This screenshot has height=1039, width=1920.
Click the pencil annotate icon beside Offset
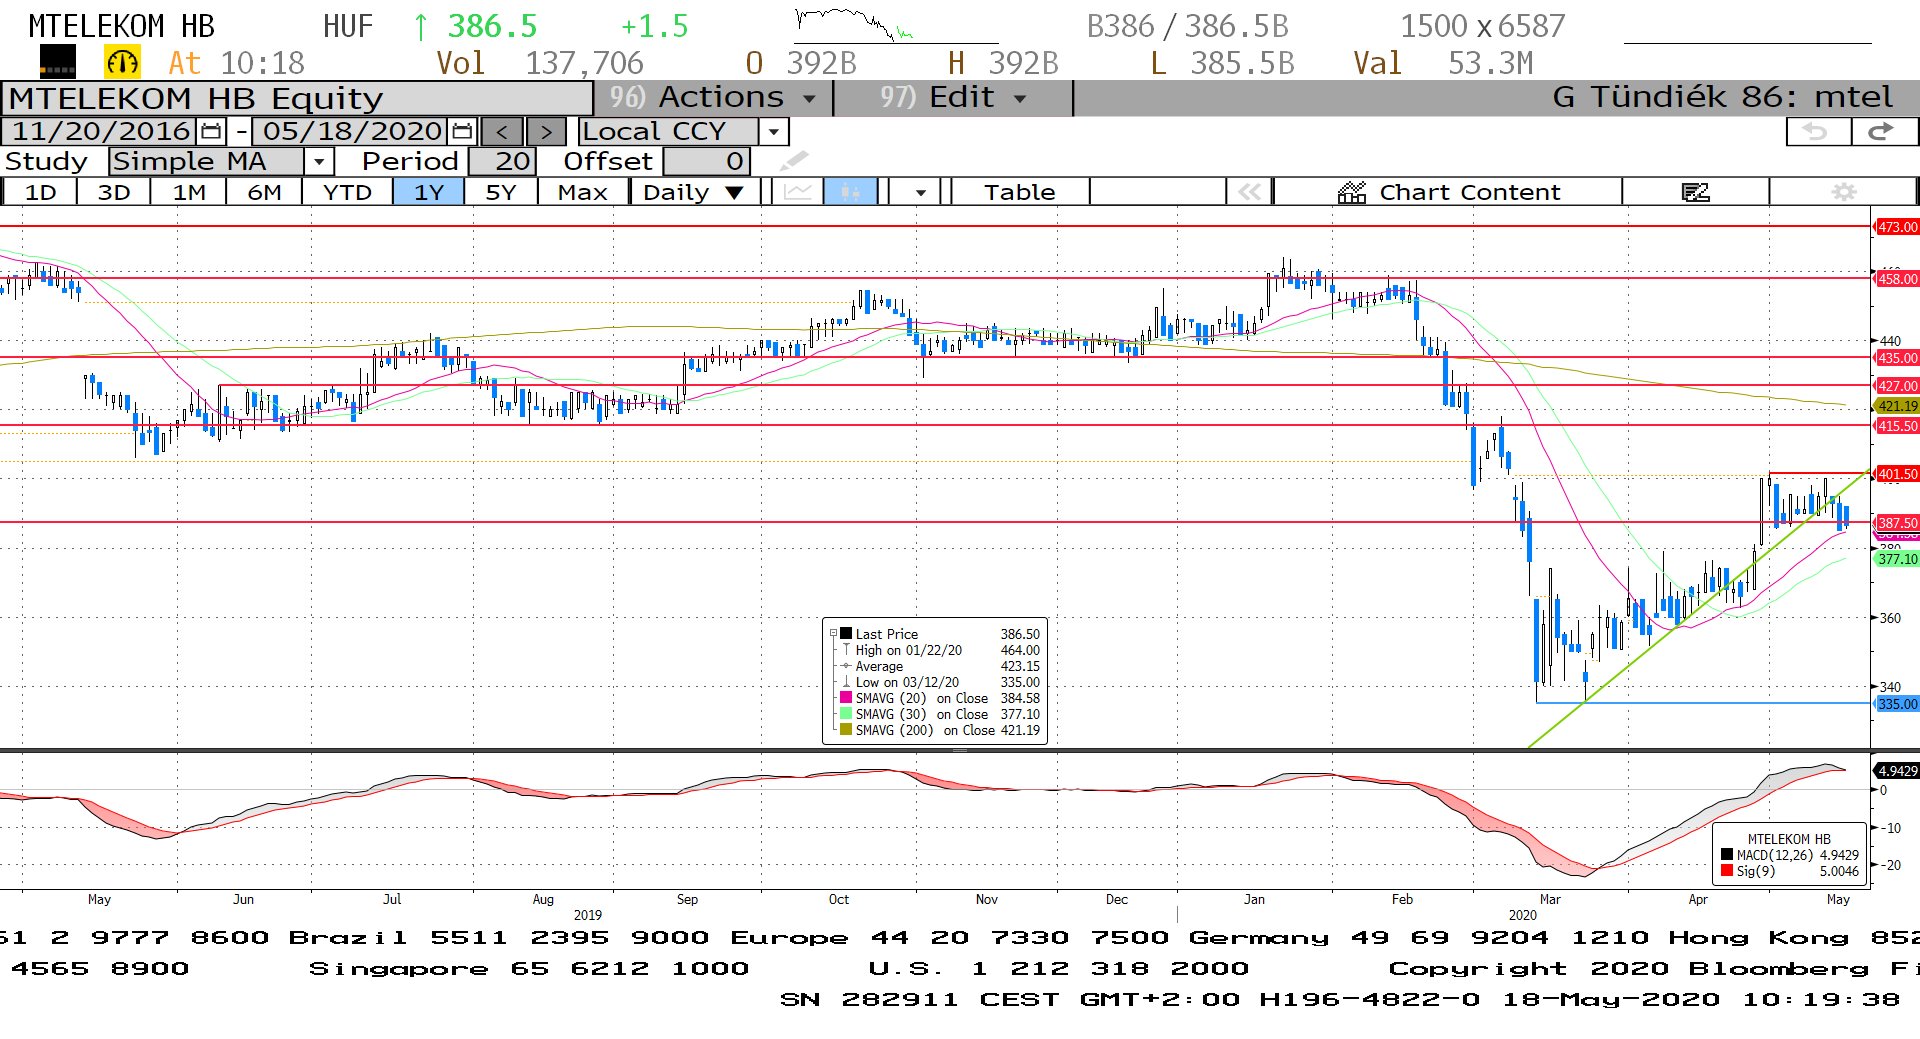pos(794,161)
